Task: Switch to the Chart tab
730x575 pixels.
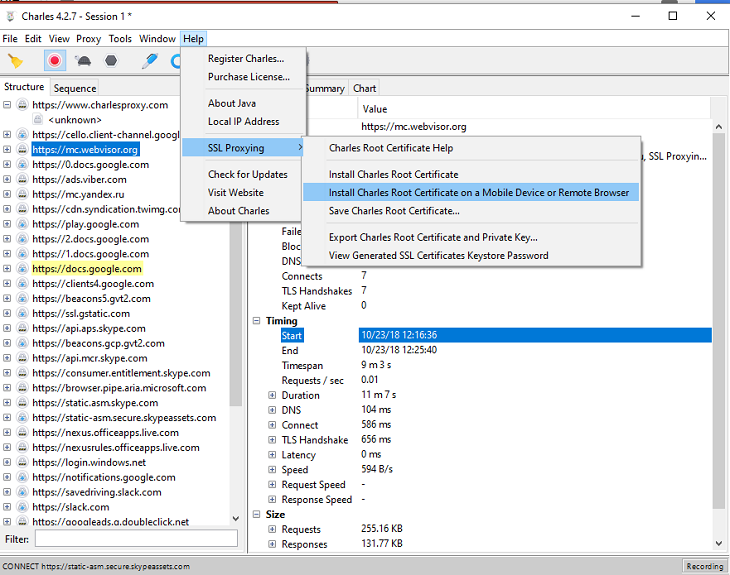Action: [364, 88]
